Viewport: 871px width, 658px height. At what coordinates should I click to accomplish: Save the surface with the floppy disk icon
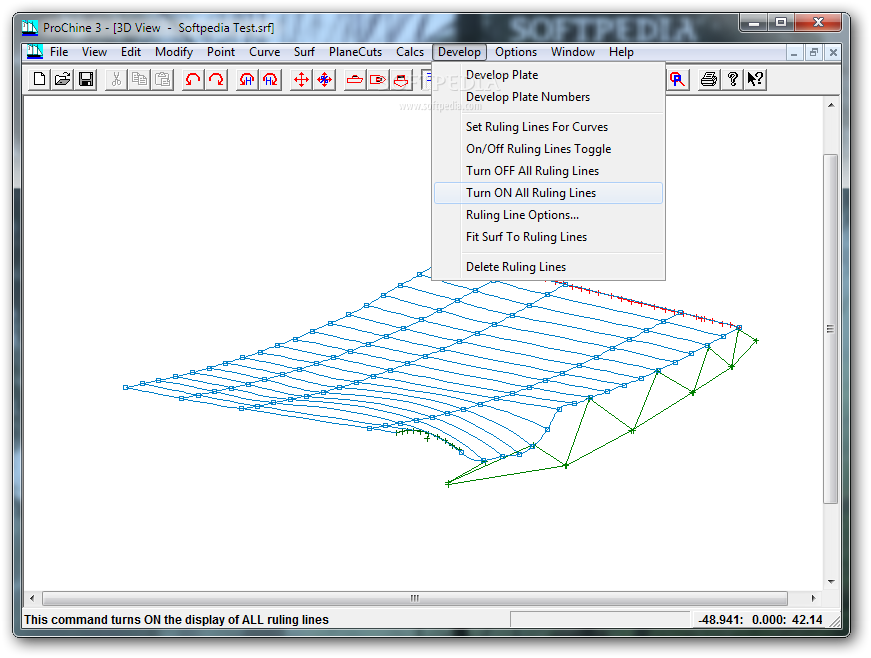(x=86, y=79)
